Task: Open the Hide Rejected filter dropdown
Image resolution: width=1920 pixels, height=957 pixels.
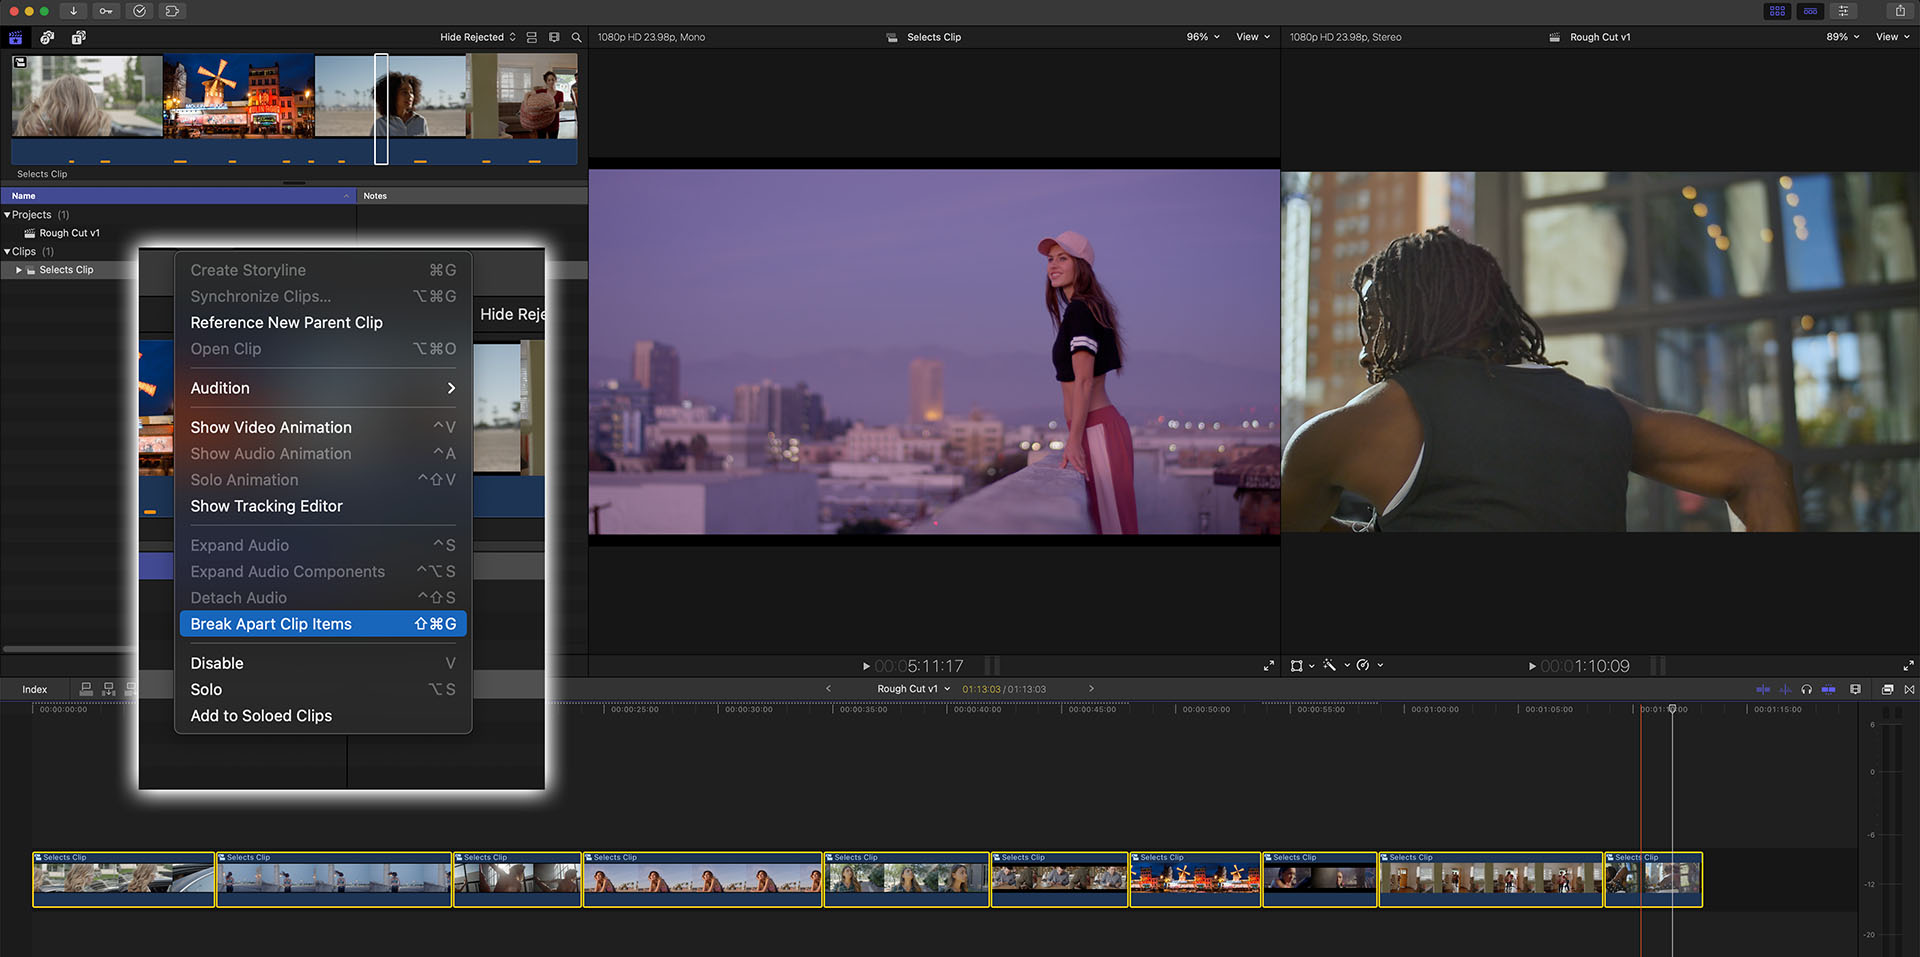Action: (478, 37)
